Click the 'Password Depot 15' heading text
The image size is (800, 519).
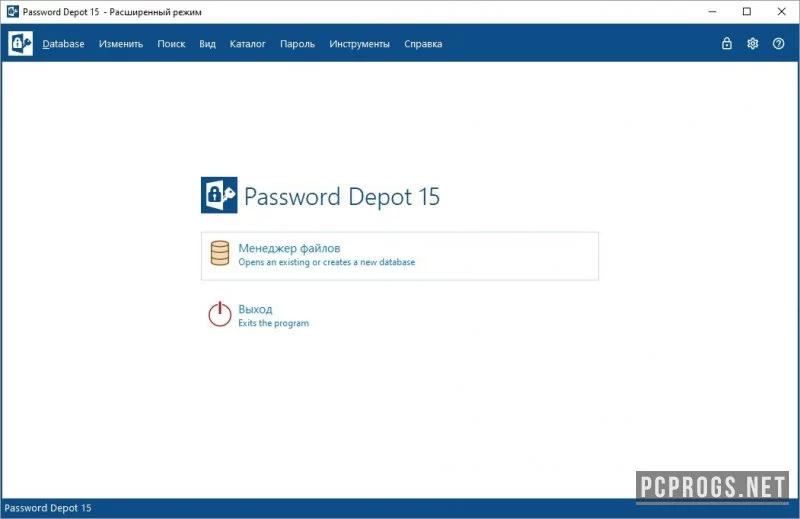point(342,197)
